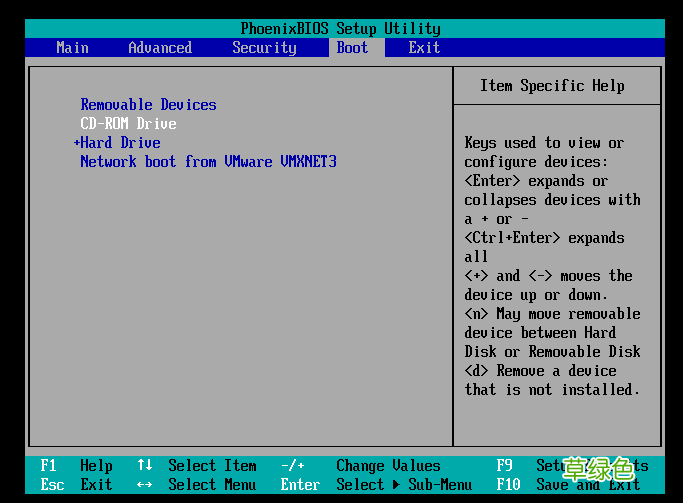Expand Hard Drive using the plus sign

tap(77, 143)
